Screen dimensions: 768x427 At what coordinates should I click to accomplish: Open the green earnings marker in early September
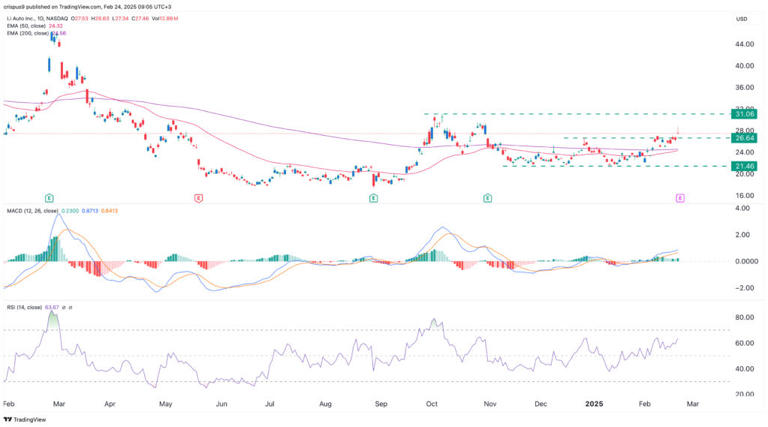[373, 199]
